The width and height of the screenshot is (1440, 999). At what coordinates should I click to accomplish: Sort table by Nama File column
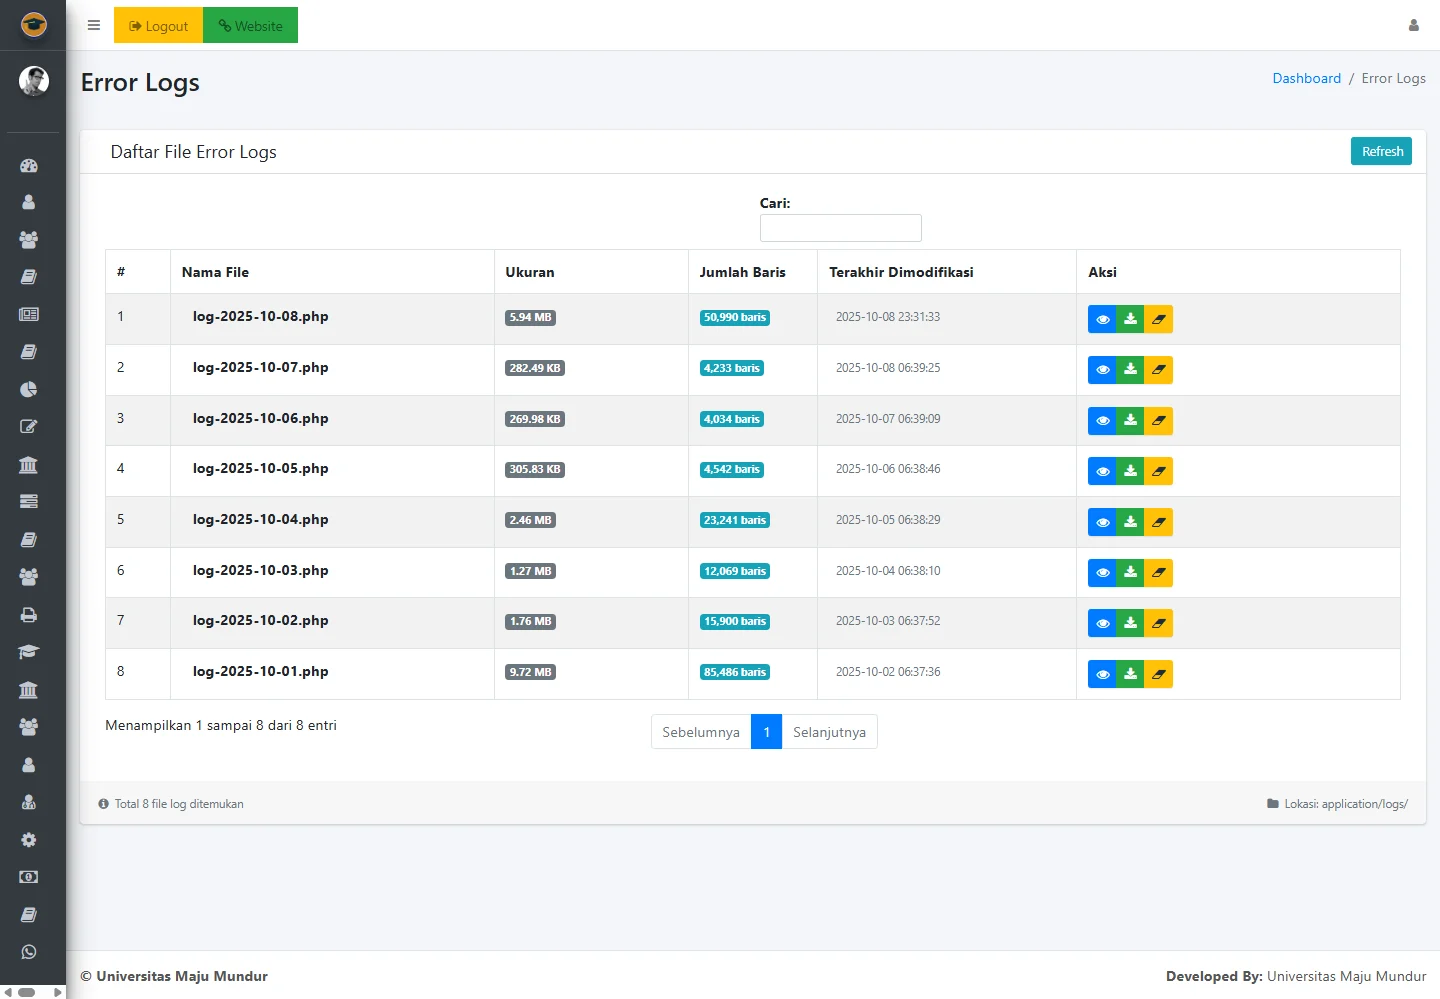tap(215, 272)
